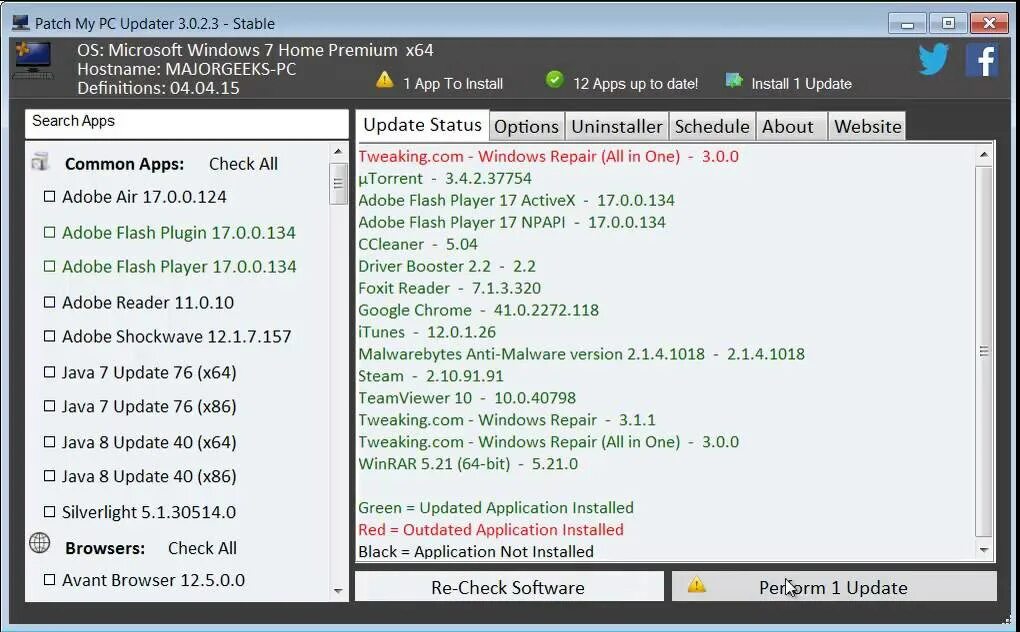Image resolution: width=1020 pixels, height=632 pixels.
Task: Click the Common Apps category icon
Action: (x=40, y=161)
